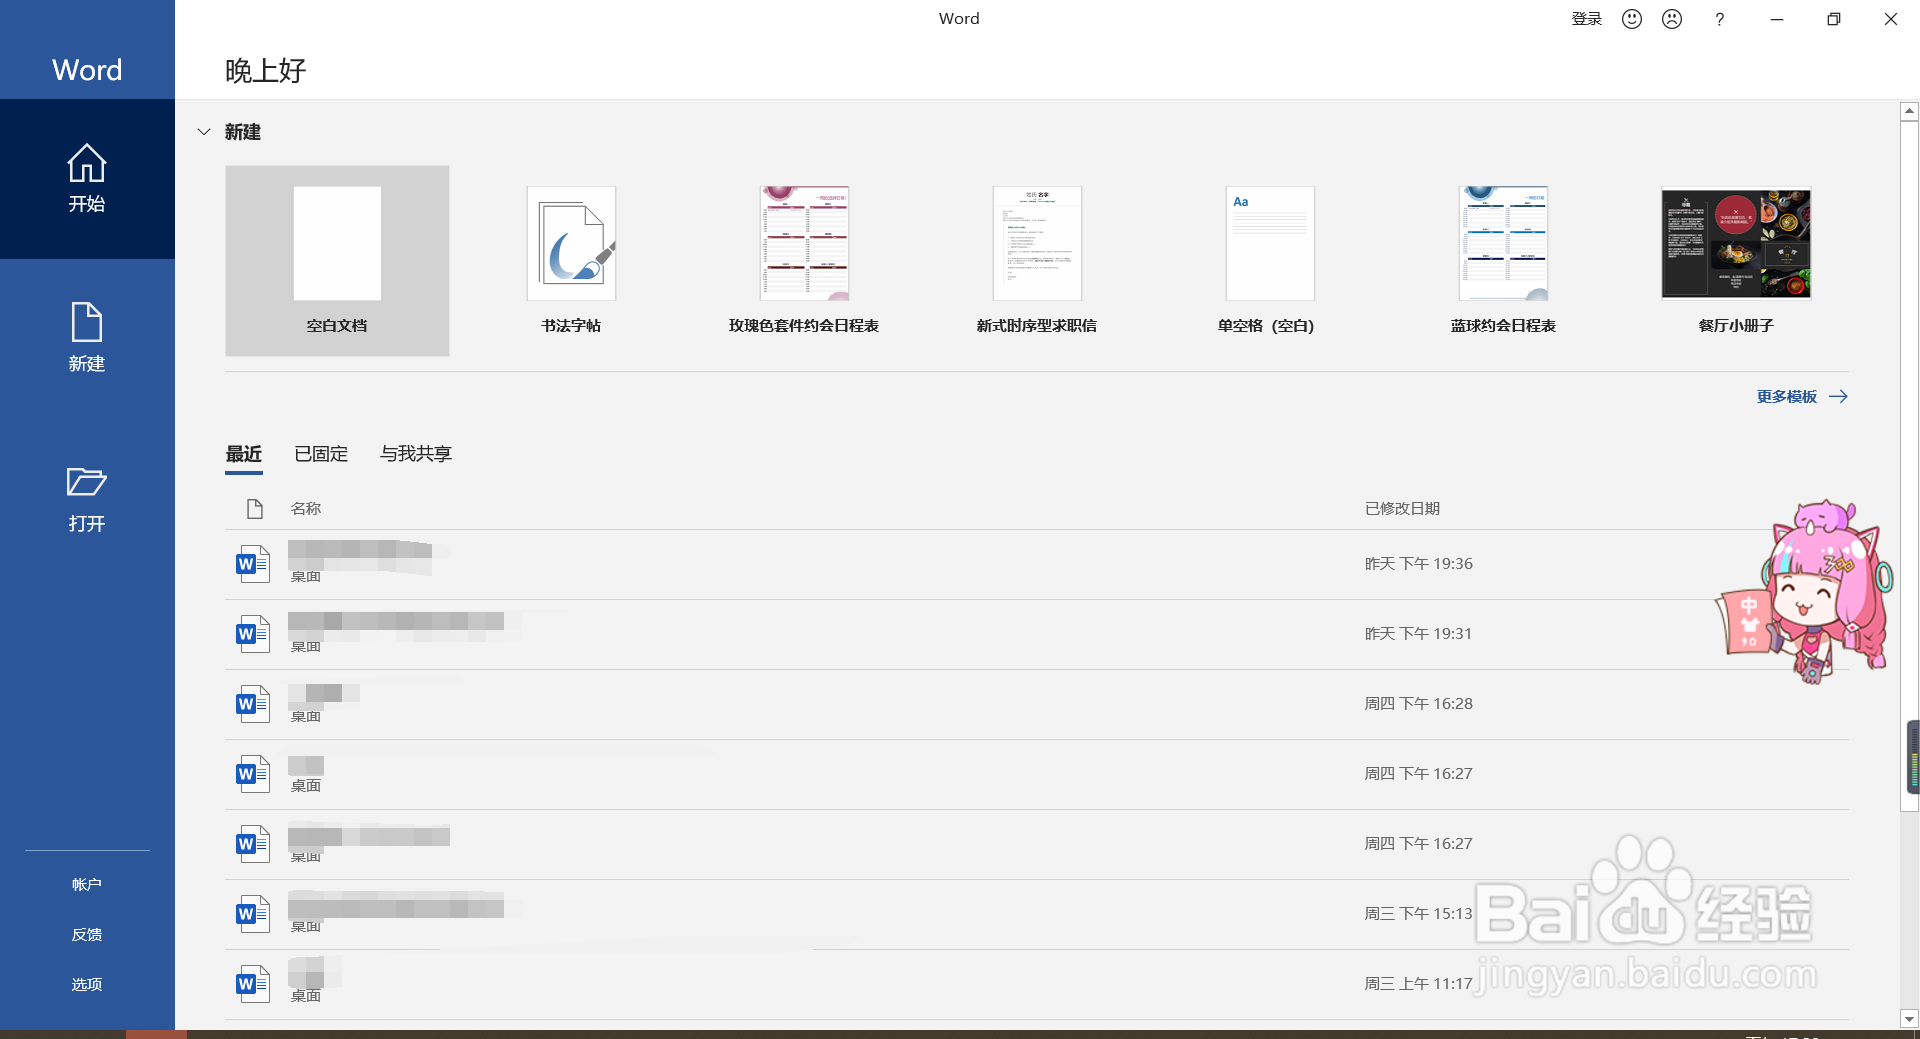Send a smile feedback face icon
Viewport: 1920px width, 1039px height.
[x=1632, y=19]
